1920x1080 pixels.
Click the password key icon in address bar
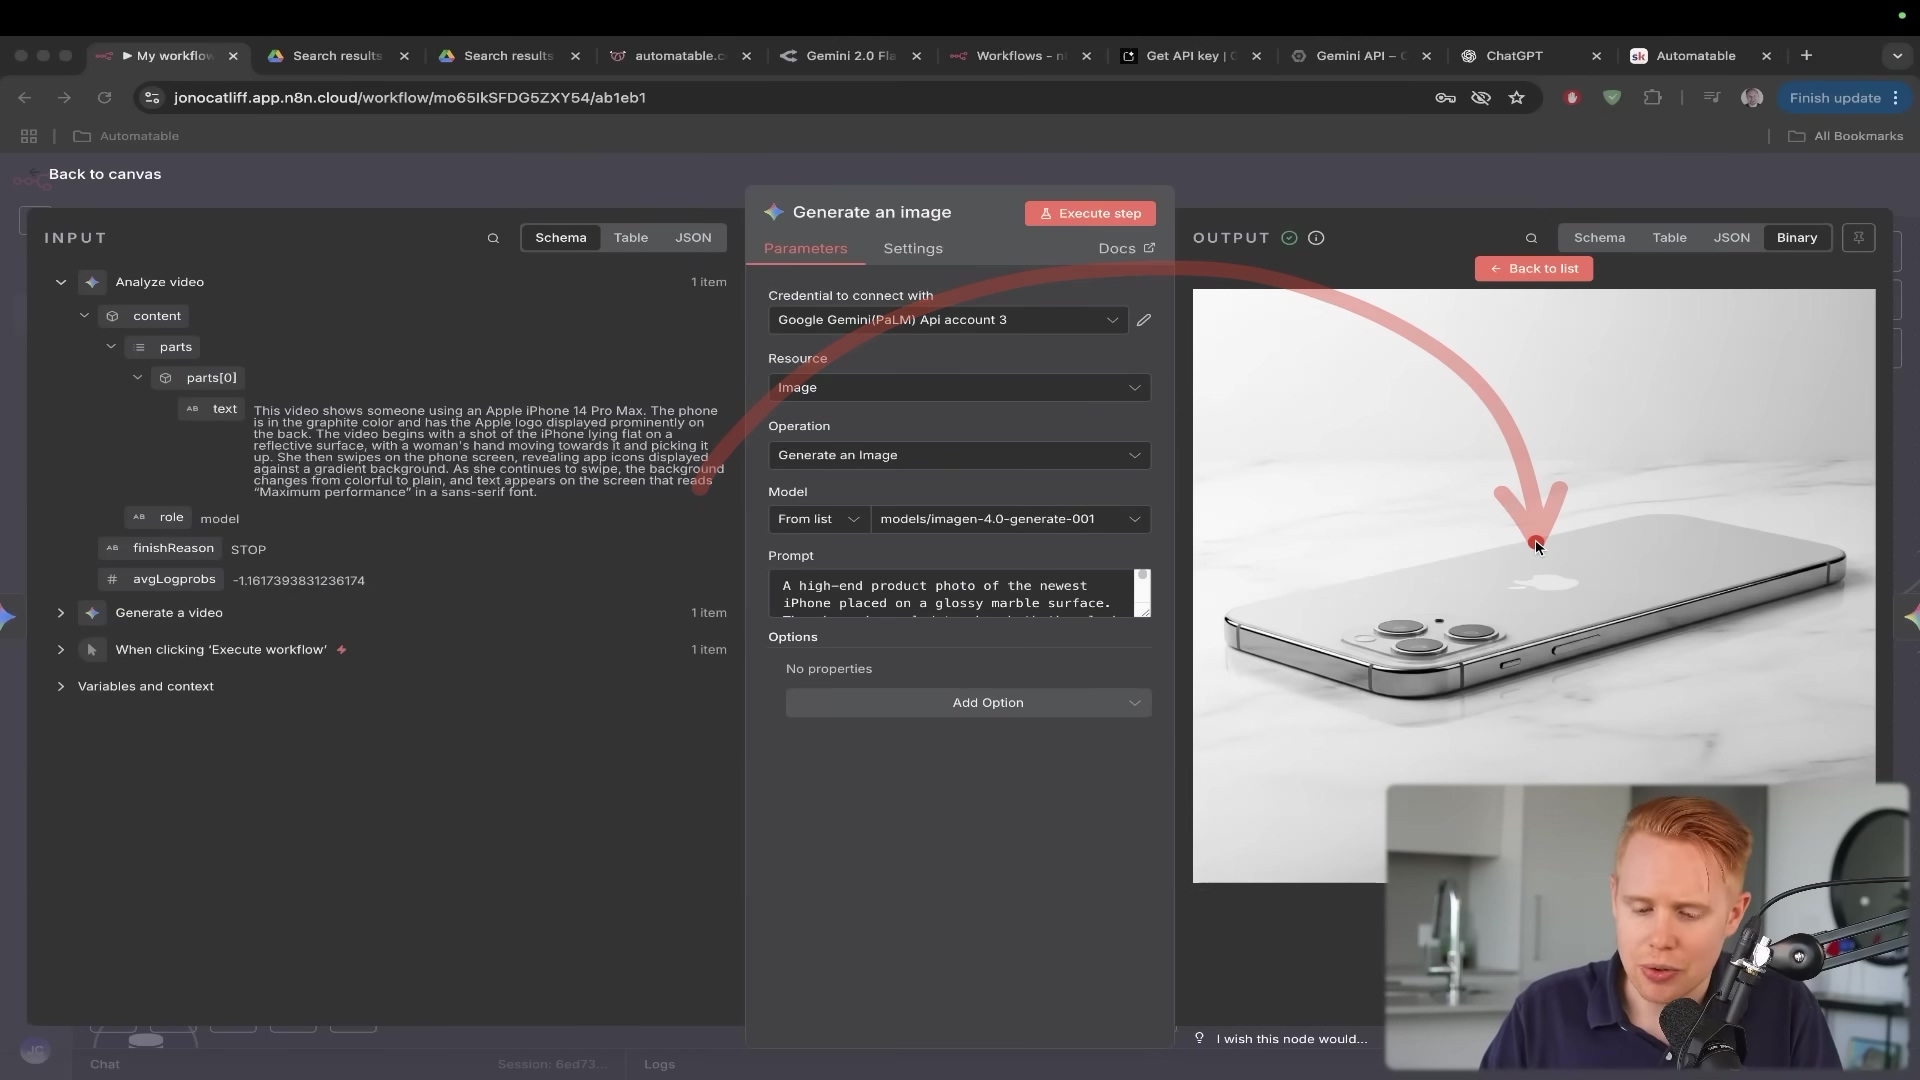click(1445, 98)
